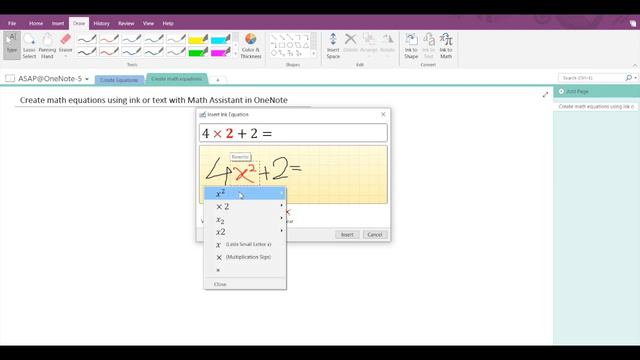Open the History ribbon tab
Image resolution: width=640 pixels, height=360 pixels.
[101, 23]
